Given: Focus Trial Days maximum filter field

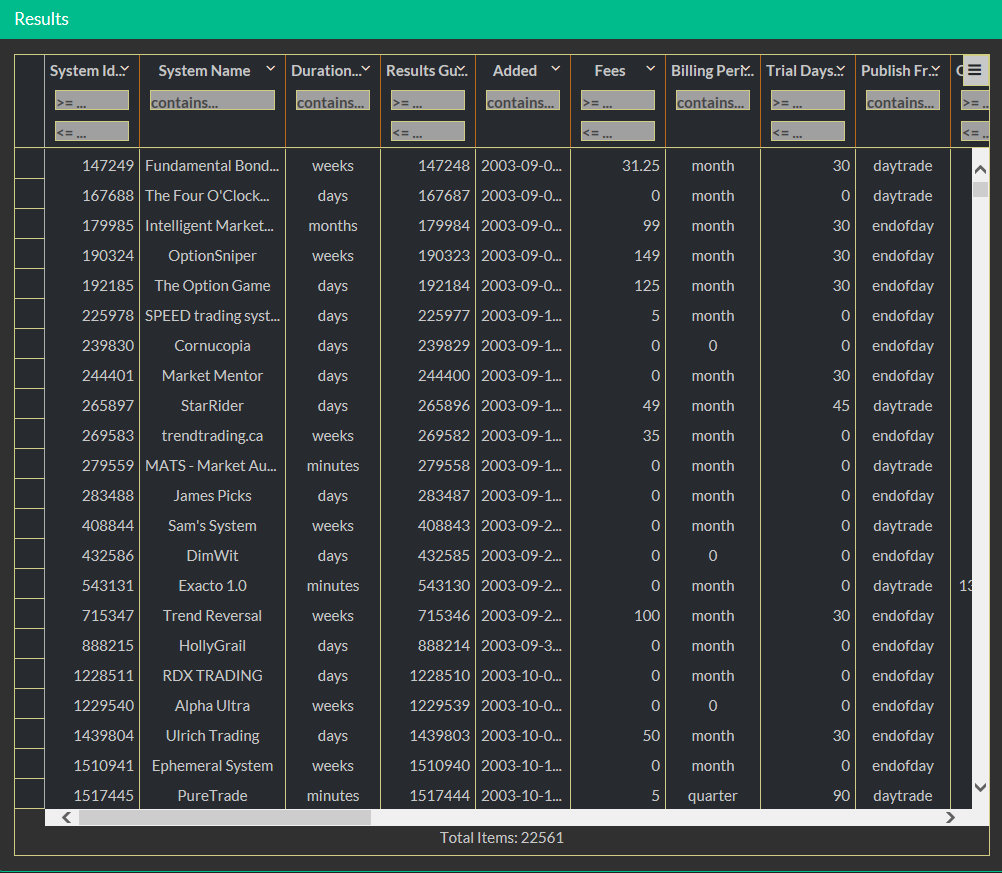Looking at the screenshot, I should pyautogui.click(x=808, y=132).
